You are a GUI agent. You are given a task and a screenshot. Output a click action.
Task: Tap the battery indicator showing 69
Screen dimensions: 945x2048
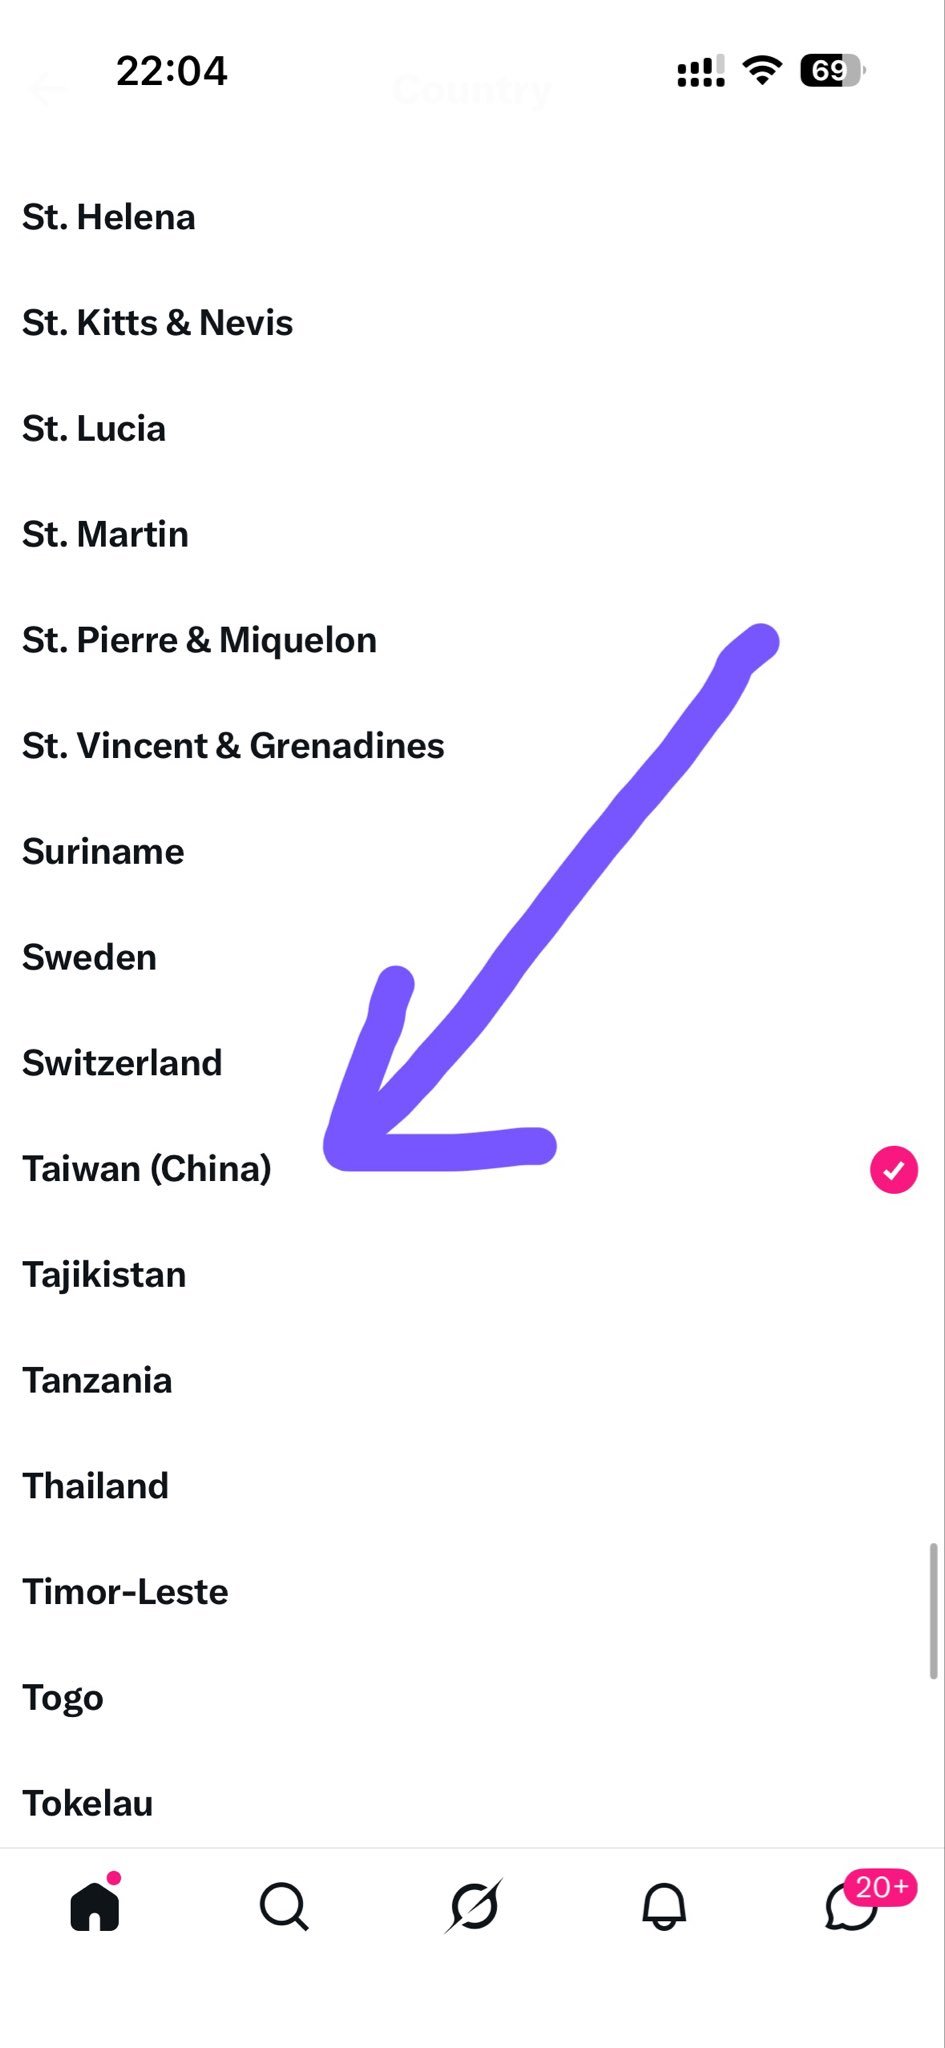tap(832, 70)
